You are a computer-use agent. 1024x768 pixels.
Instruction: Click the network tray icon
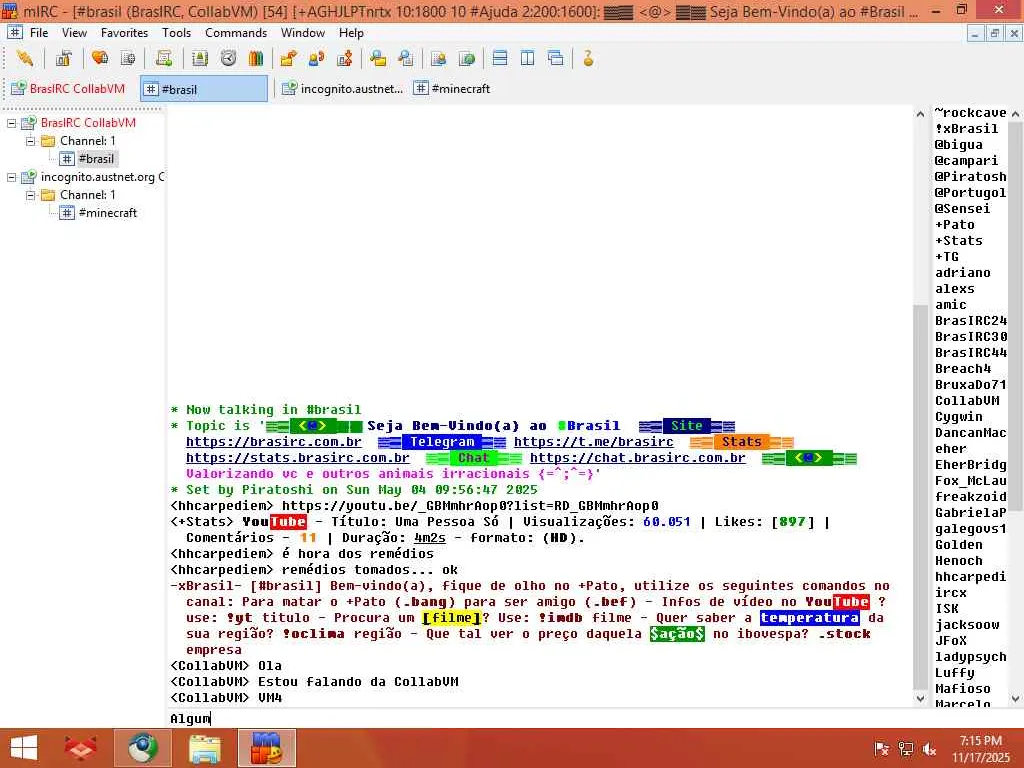905,748
